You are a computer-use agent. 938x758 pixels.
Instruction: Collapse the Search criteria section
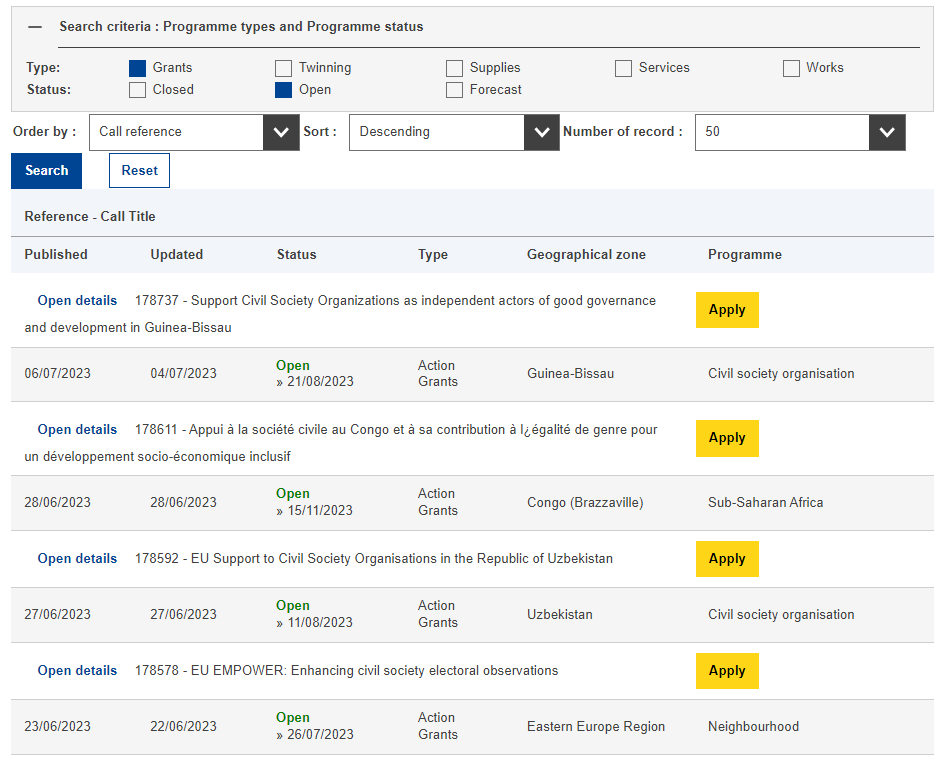click(35, 27)
